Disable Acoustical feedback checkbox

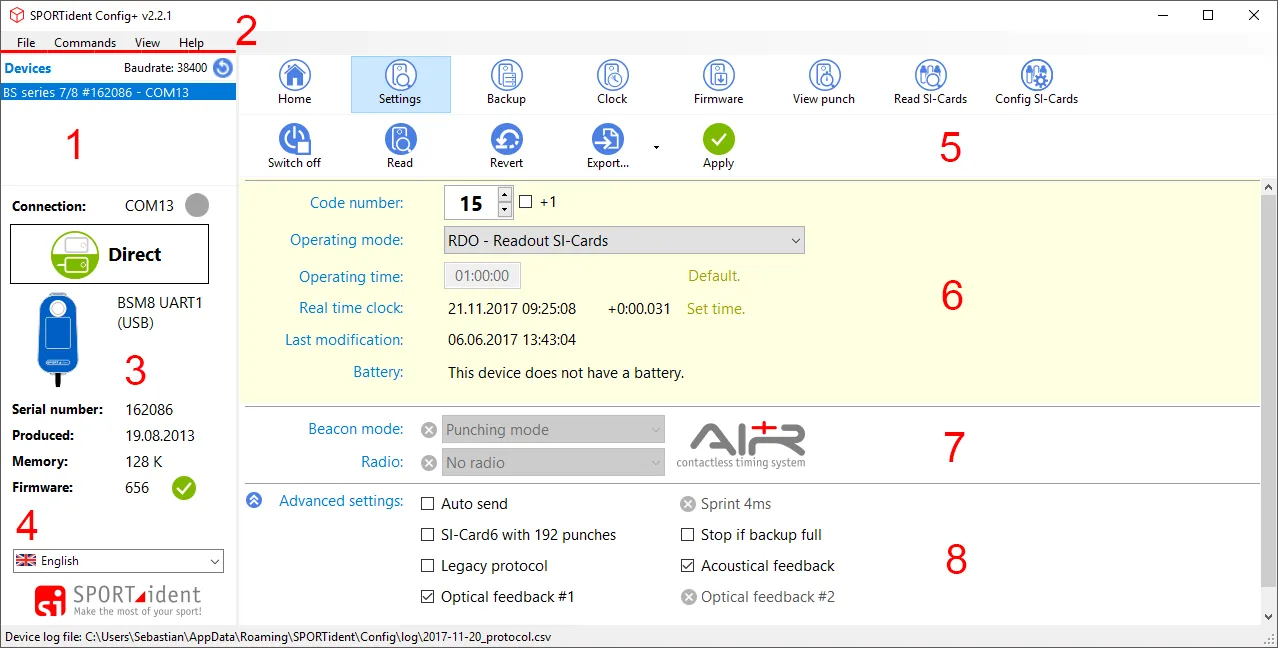(x=688, y=566)
